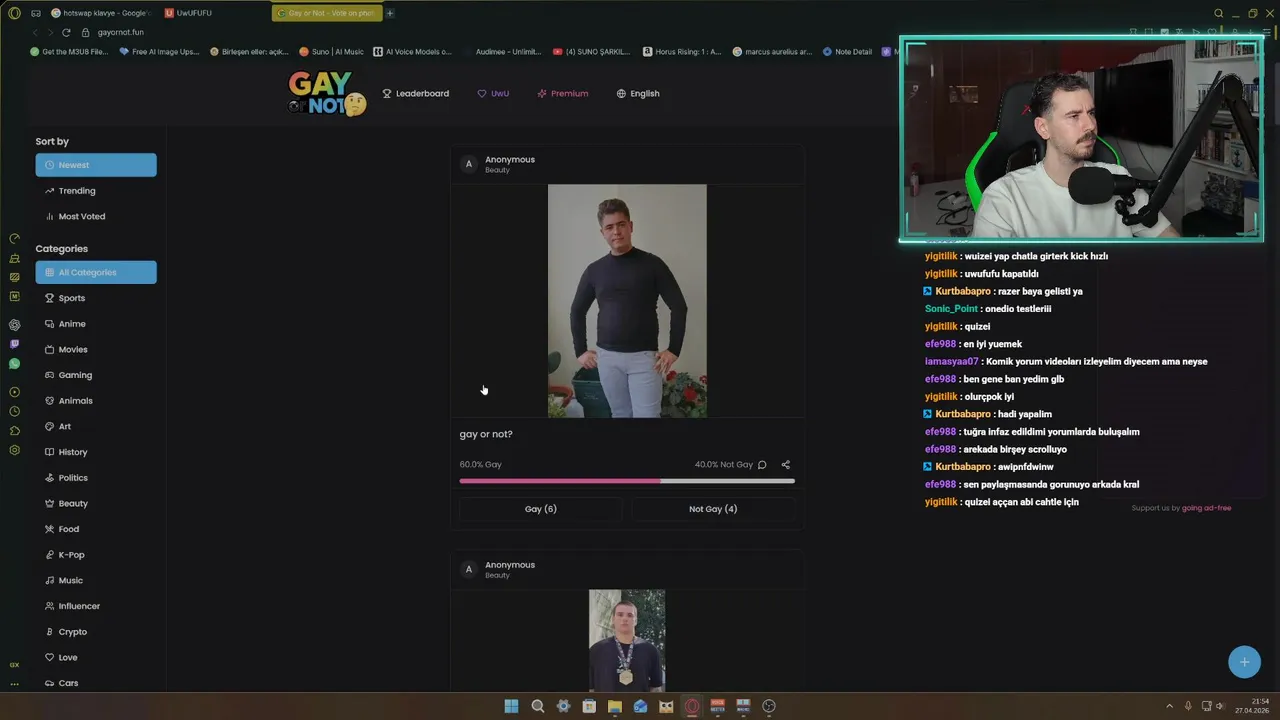The image size is (1280, 720).
Task: Select the Gay or Not browser tab
Action: pos(326,13)
